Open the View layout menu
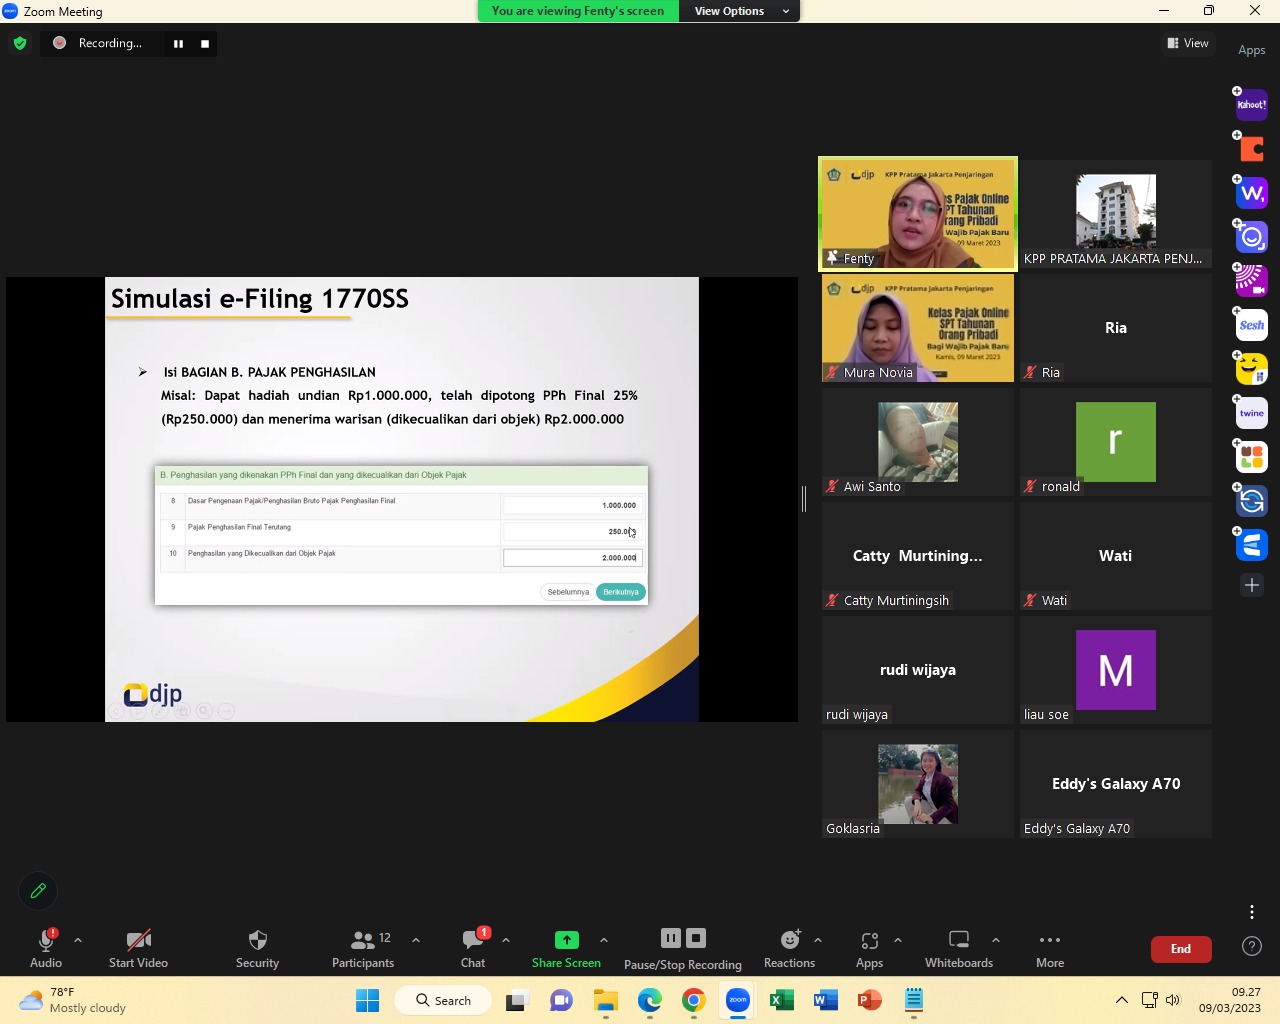The image size is (1280, 1024). coord(1188,43)
